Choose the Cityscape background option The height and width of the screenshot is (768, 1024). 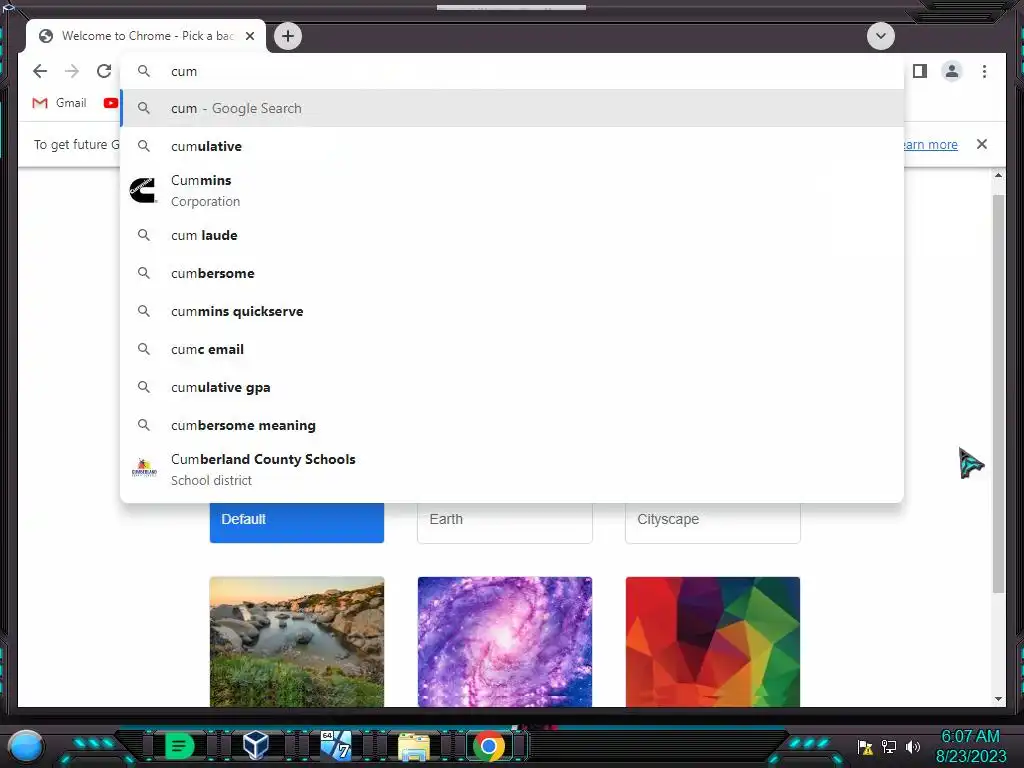tap(712, 522)
